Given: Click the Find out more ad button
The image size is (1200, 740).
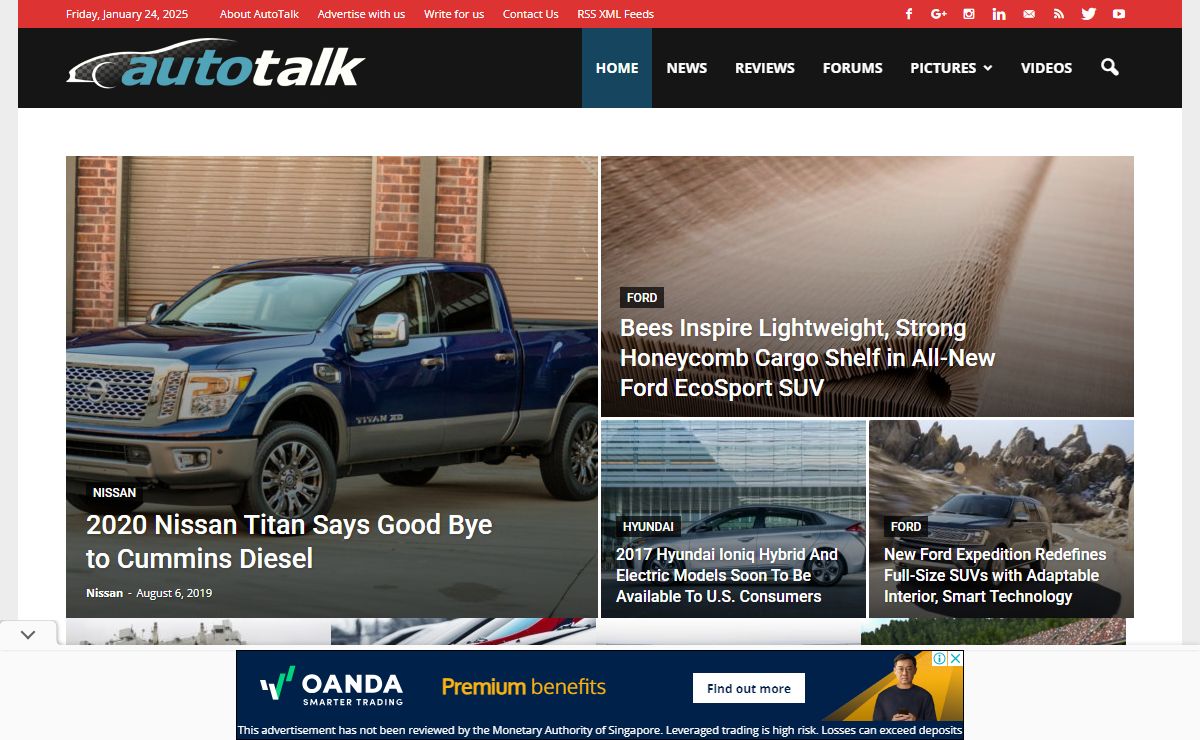Looking at the screenshot, I should click(x=749, y=688).
